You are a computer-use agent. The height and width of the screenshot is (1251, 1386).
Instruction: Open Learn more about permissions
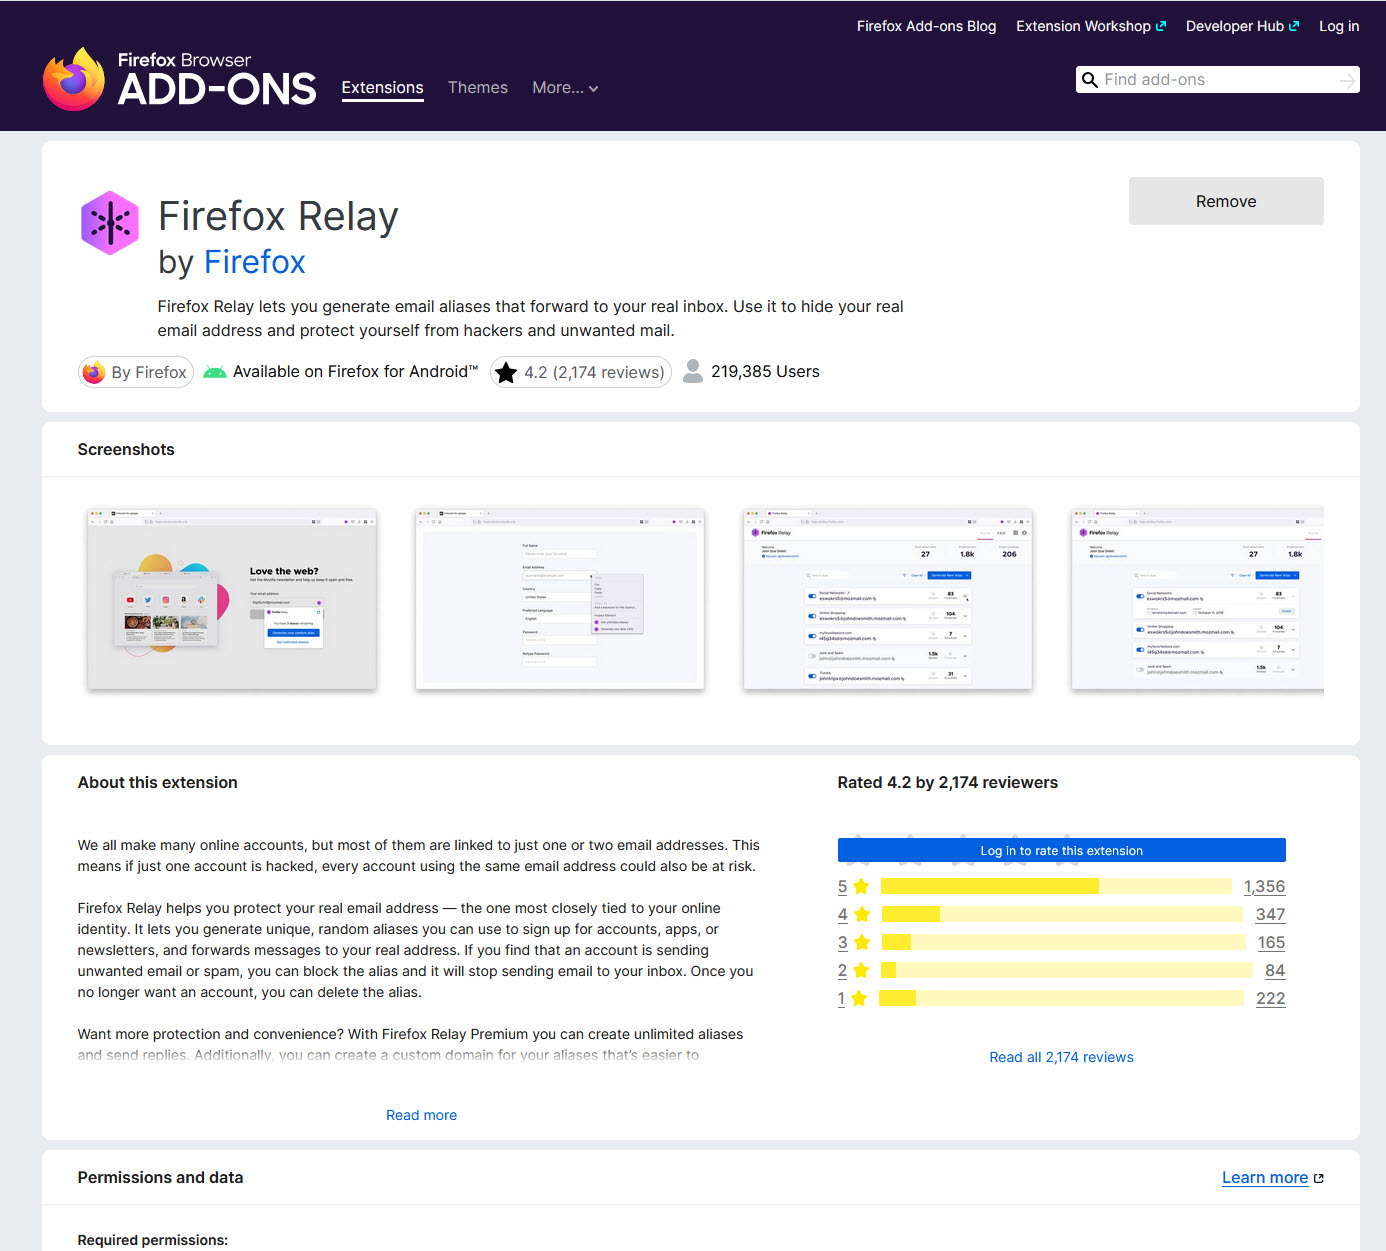(1265, 1178)
